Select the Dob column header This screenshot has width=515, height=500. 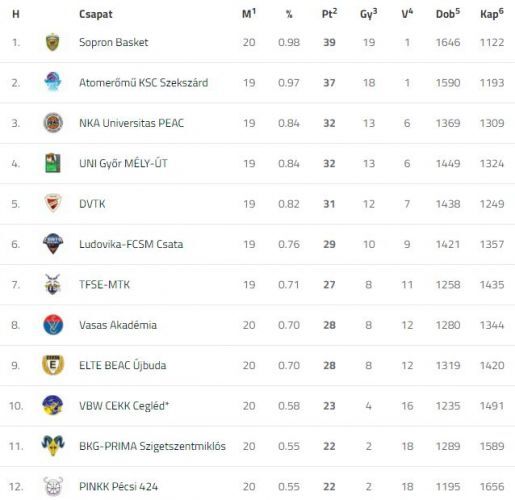tap(448, 14)
